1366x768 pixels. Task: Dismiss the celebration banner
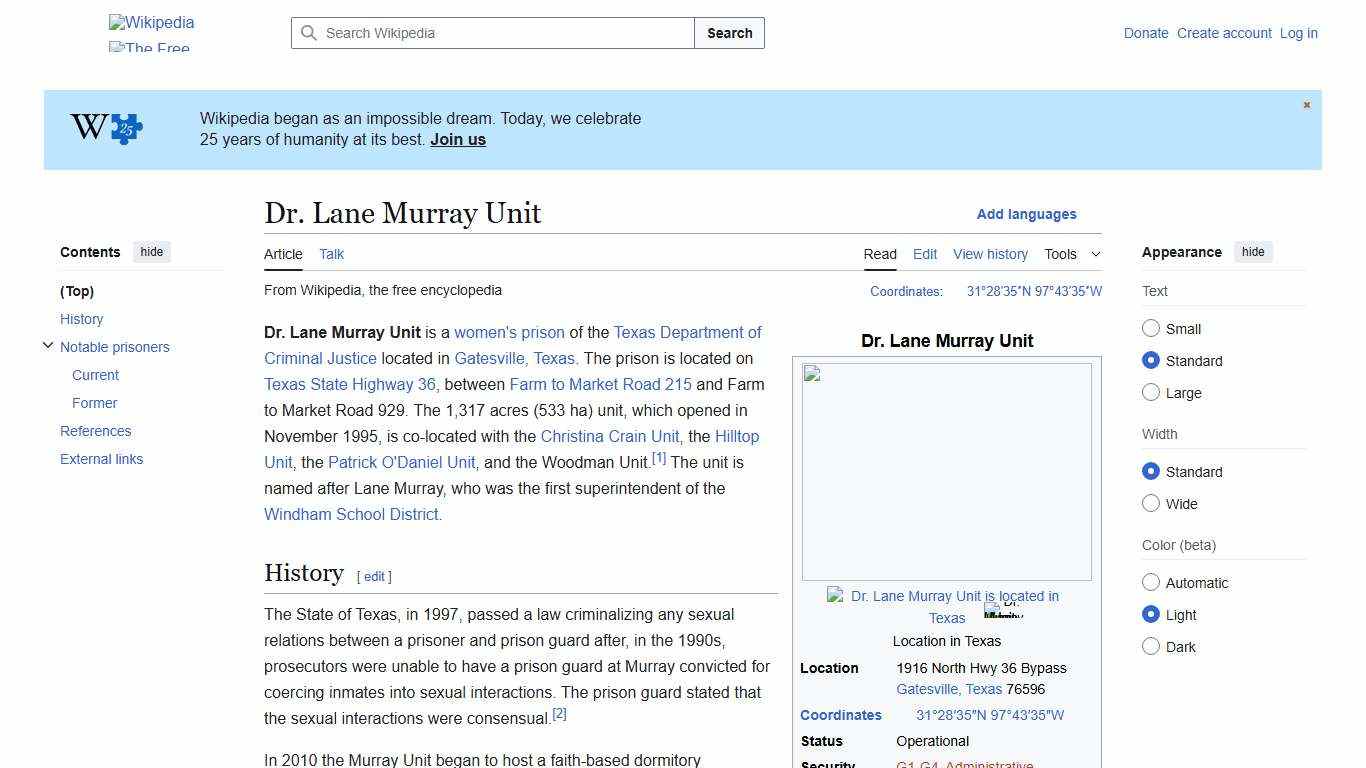tap(1306, 104)
